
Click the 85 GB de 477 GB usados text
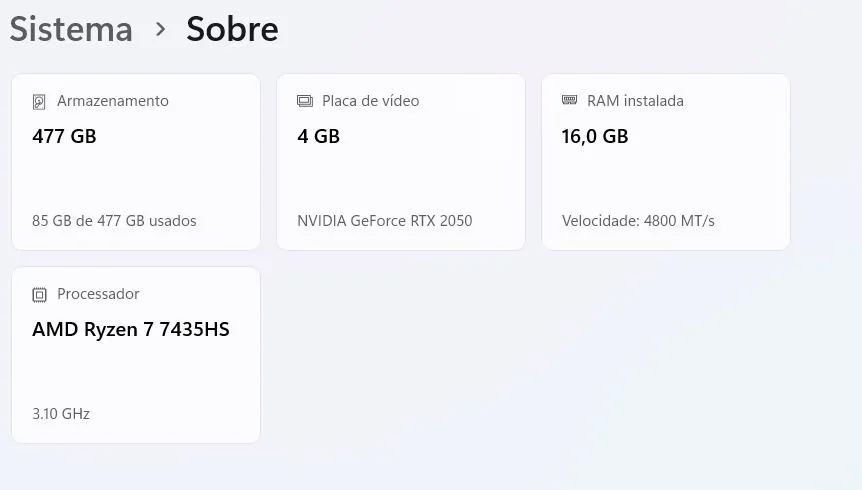click(114, 221)
